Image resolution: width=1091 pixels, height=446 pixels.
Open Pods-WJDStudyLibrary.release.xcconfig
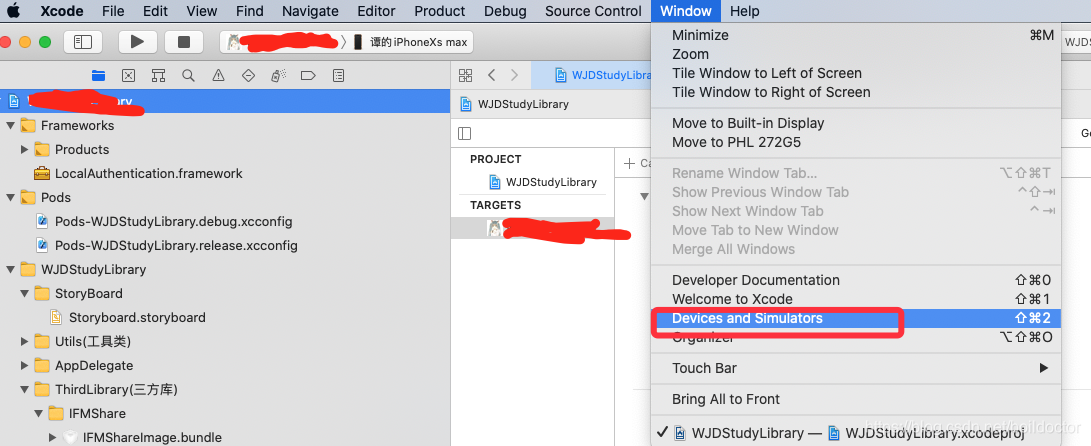click(x=176, y=246)
